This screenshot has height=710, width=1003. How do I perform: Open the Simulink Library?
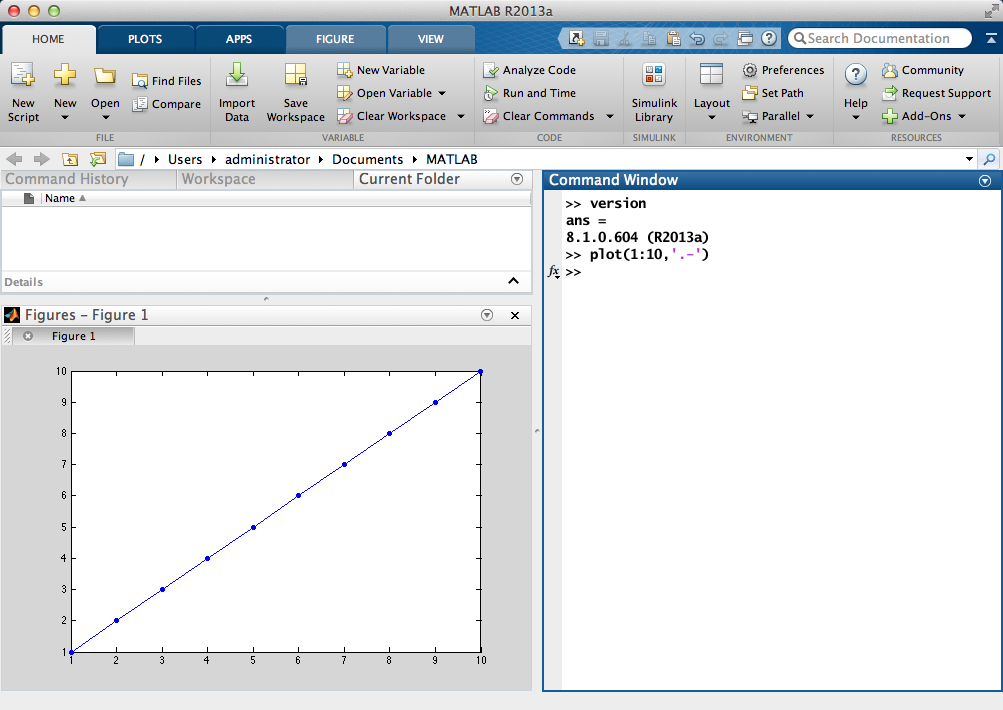(x=654, y=92)
